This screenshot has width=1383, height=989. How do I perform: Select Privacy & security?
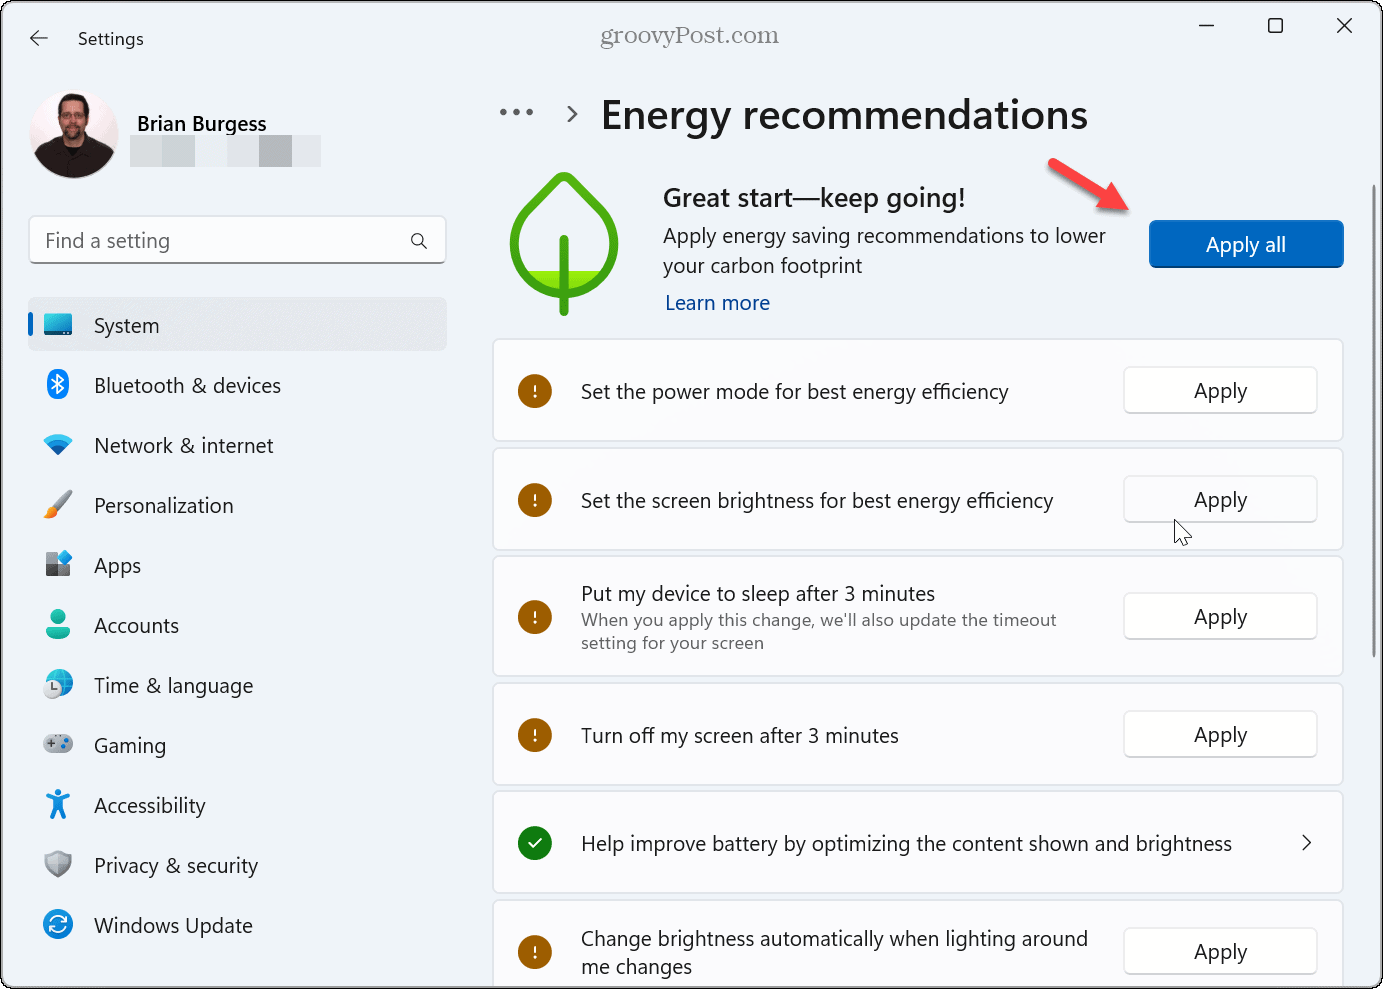237,865
